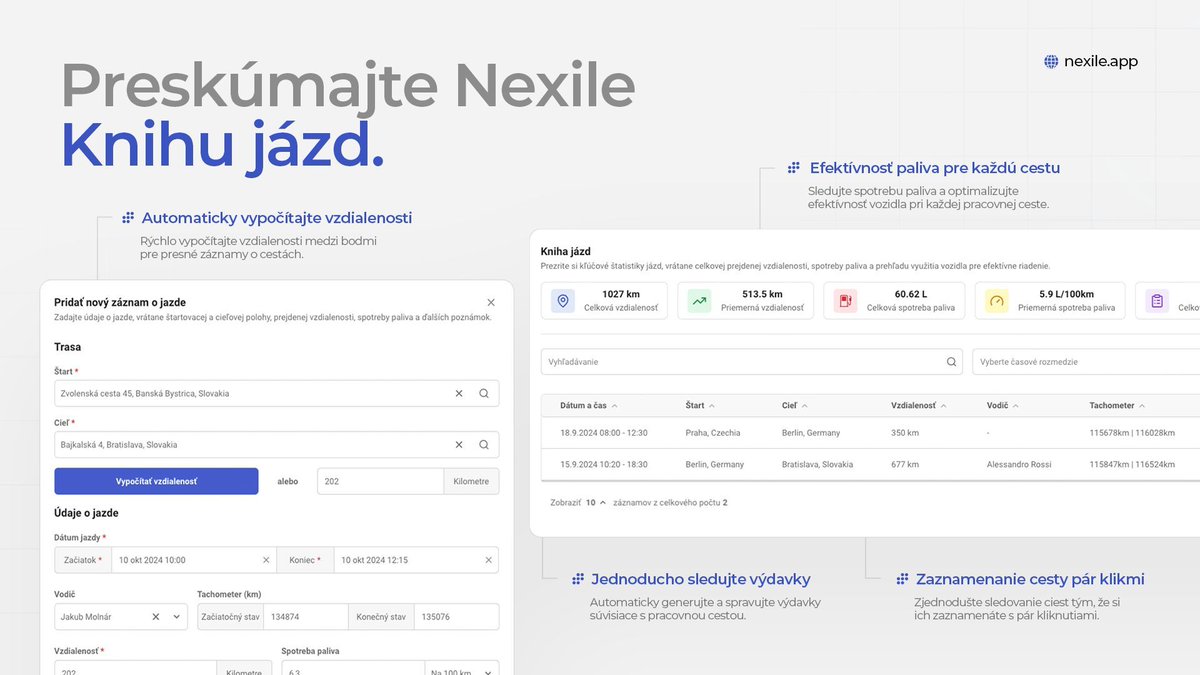Click the fuel pump icon for Celková spotreba paliva
1200x675 pixels.
pos(846,301)
